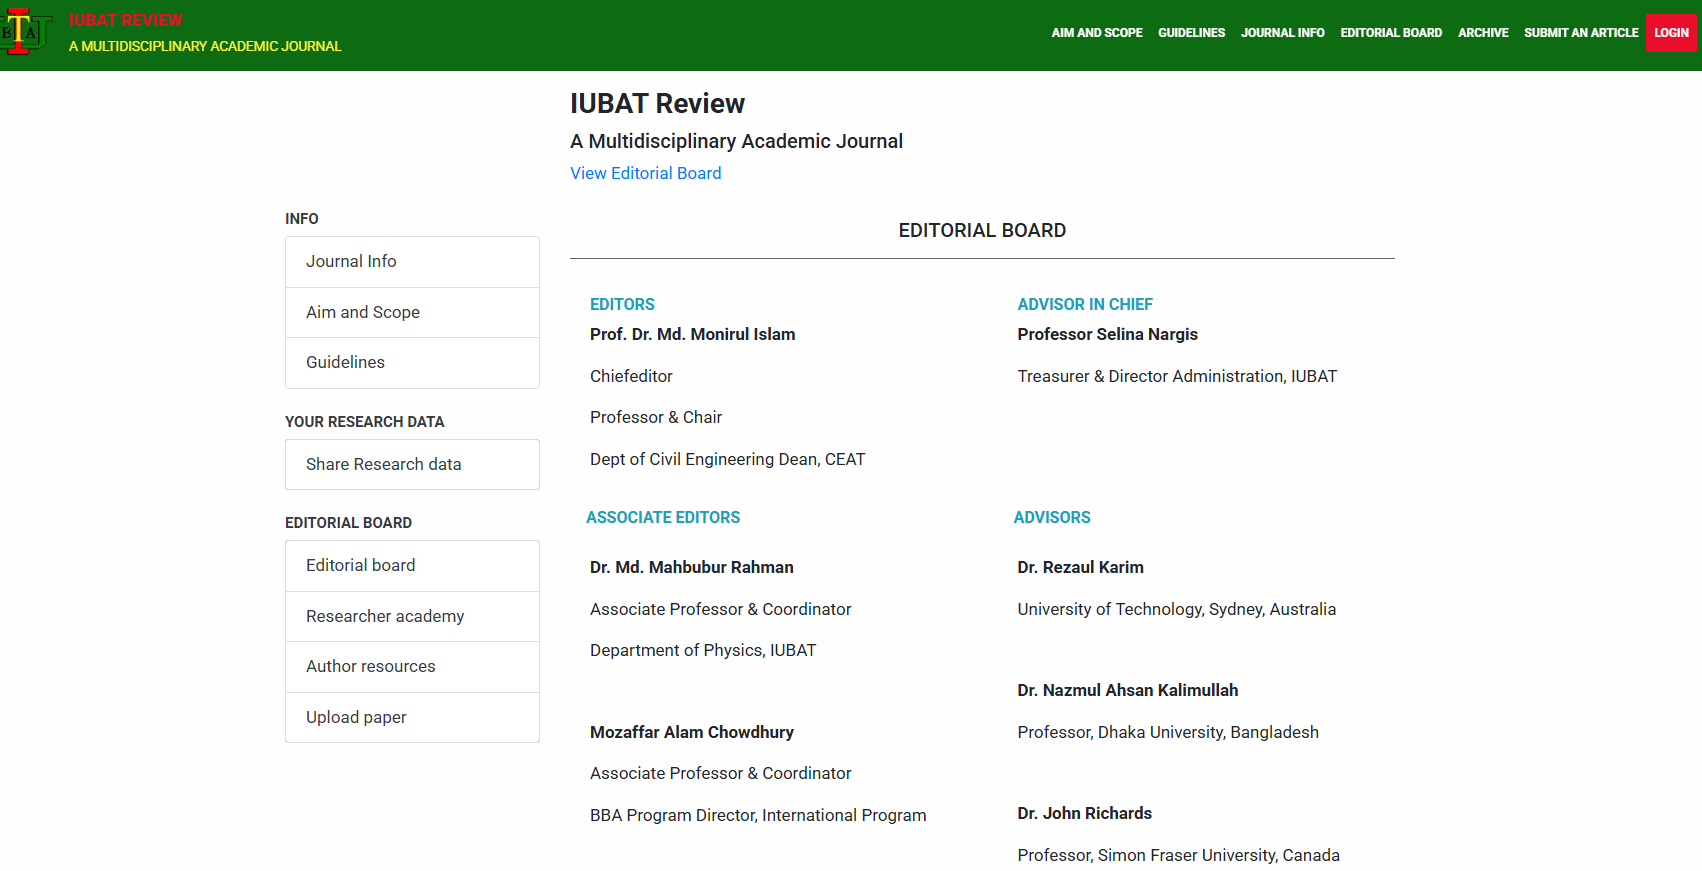Click the Professor & Chair text
This screenshot has width=1702, height=871.
tap(656, 417)
